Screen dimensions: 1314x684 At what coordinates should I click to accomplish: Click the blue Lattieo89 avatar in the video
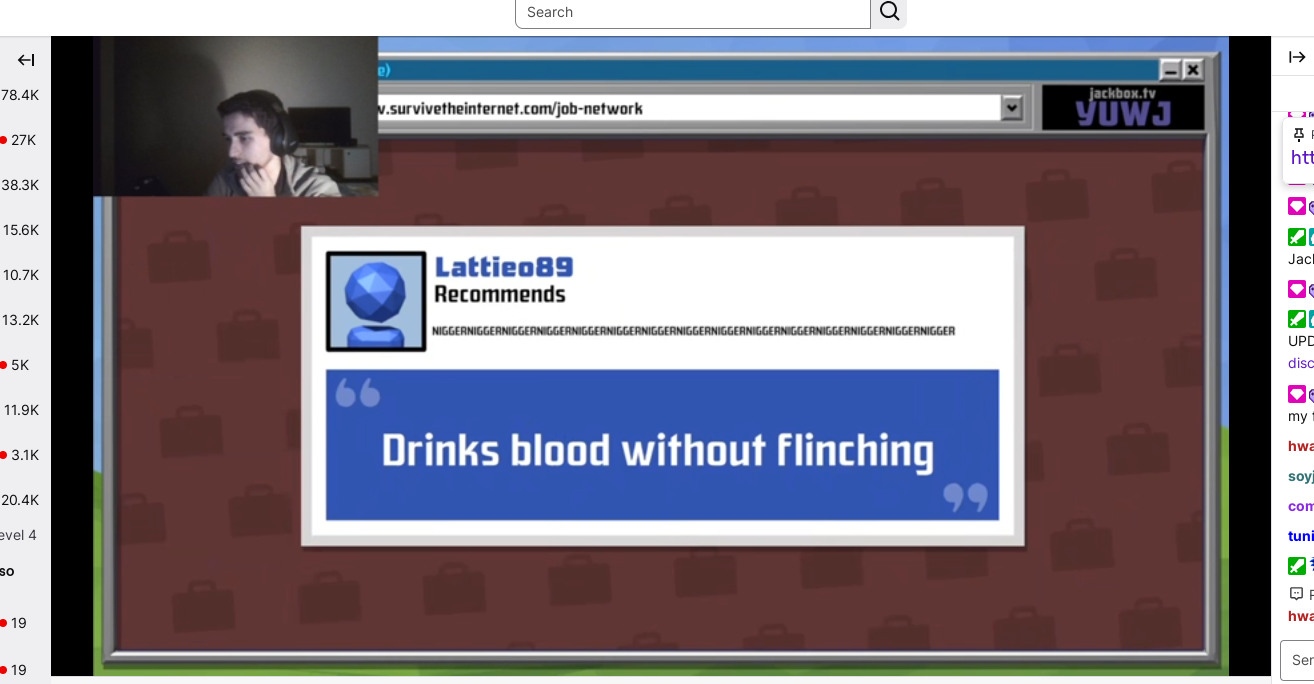tap(376, 301)
